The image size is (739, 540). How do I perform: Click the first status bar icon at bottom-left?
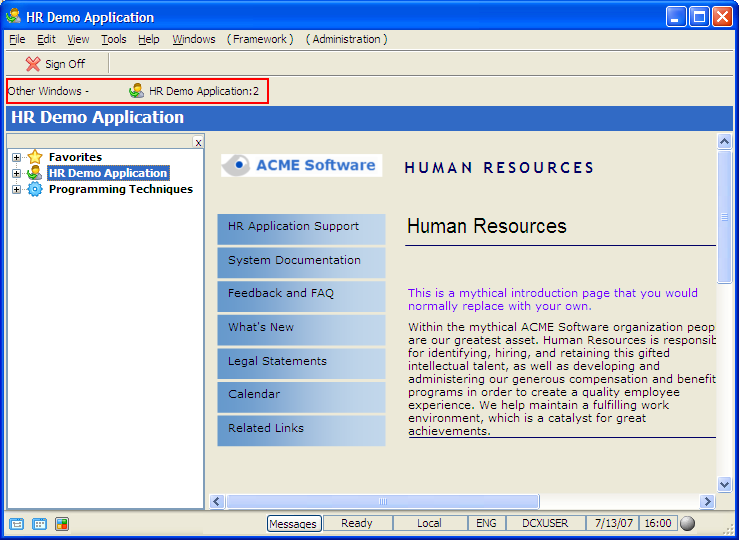pyautogui.click(x=16, y=524)
